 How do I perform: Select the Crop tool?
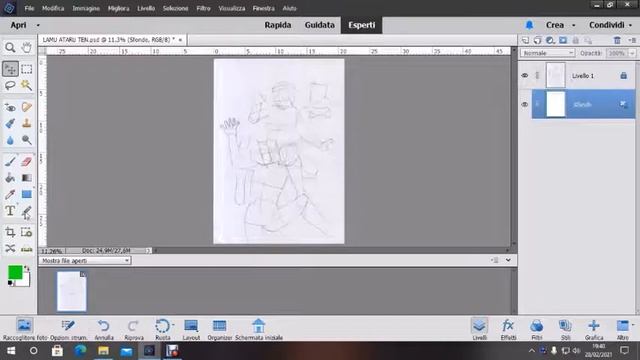[x=10, y=232]
